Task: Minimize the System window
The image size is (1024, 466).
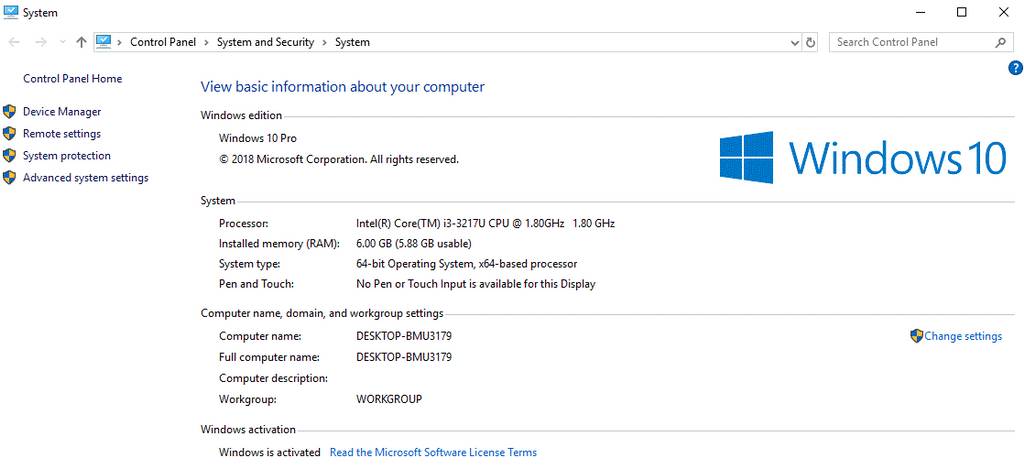Action: [921, 12]
